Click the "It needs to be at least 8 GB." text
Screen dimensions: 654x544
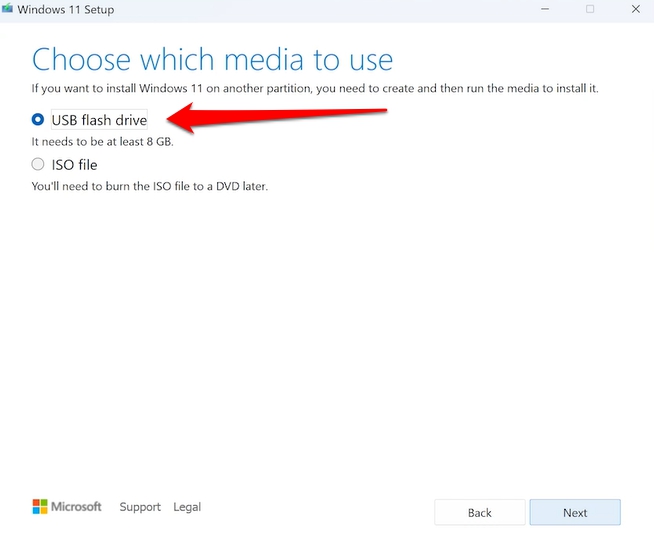[x=102, y=142]
